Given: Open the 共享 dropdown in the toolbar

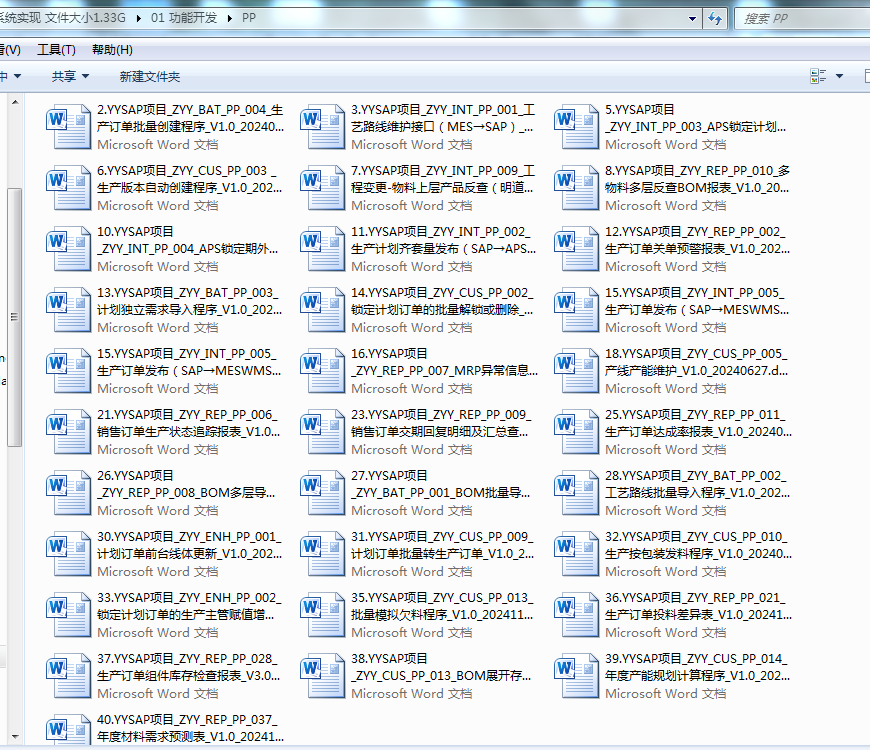Looking at the screenshot, I should [x=70, y=76].
